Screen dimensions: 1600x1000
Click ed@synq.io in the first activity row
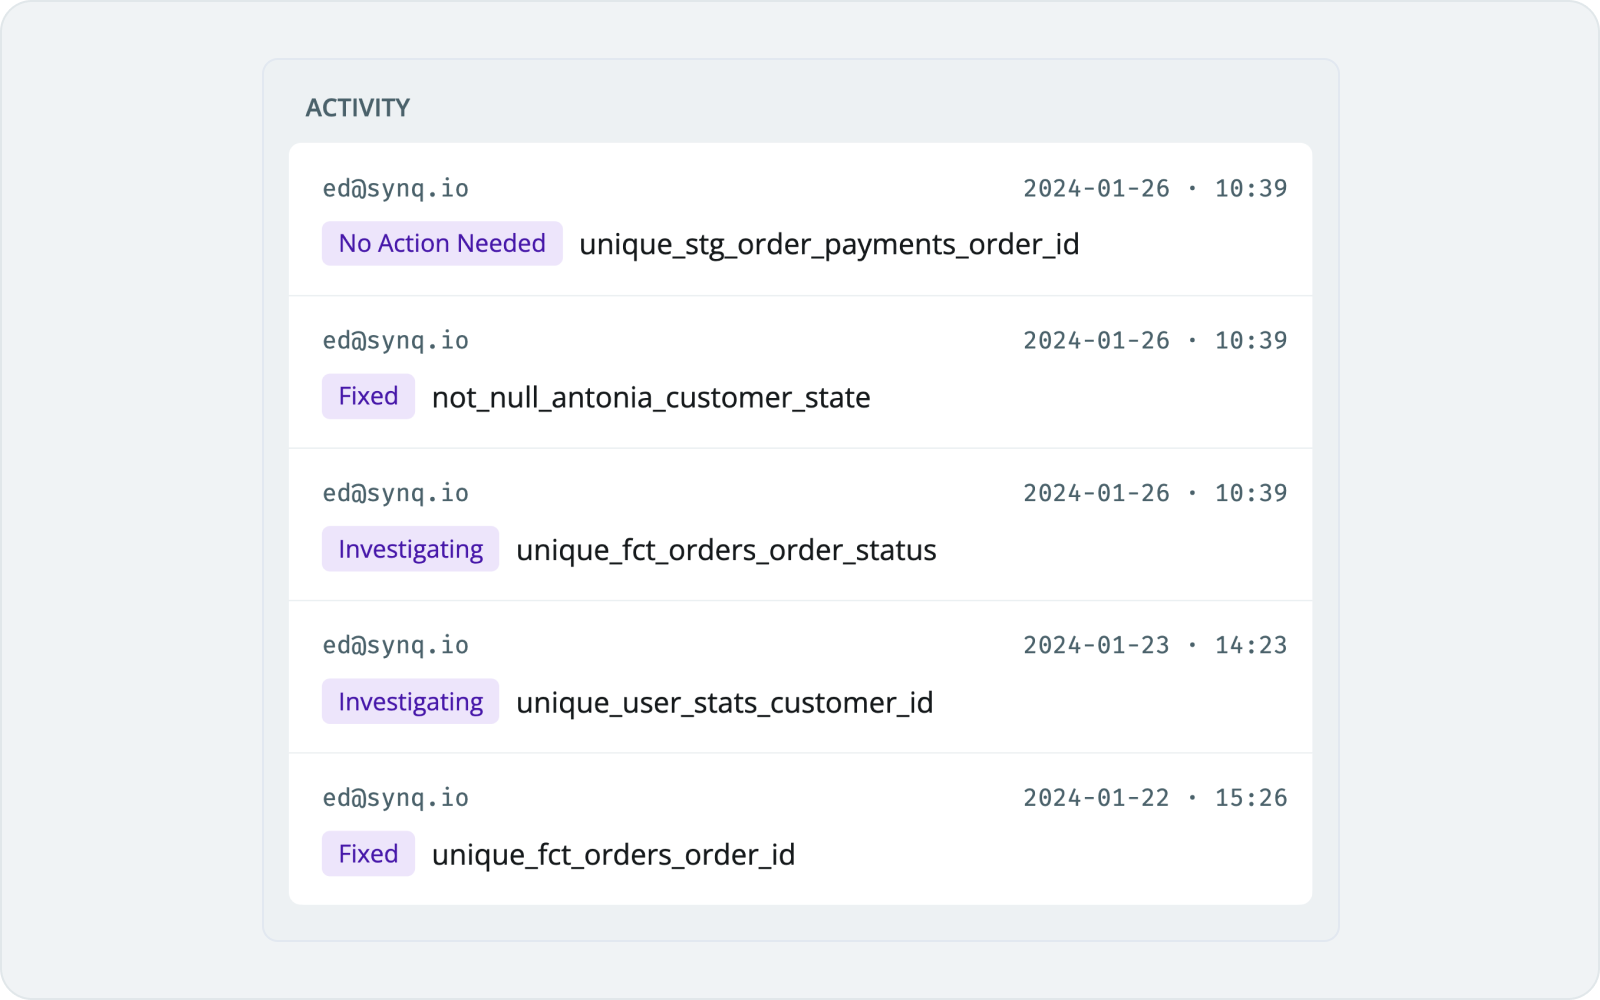click(395, 189)
